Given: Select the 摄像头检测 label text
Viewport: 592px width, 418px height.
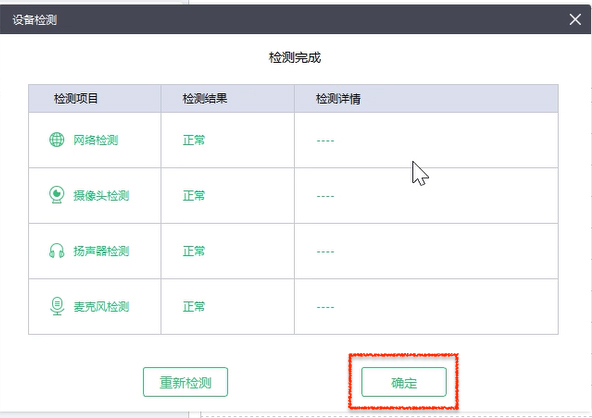Looking at the screenshot, I should [101, 196].
